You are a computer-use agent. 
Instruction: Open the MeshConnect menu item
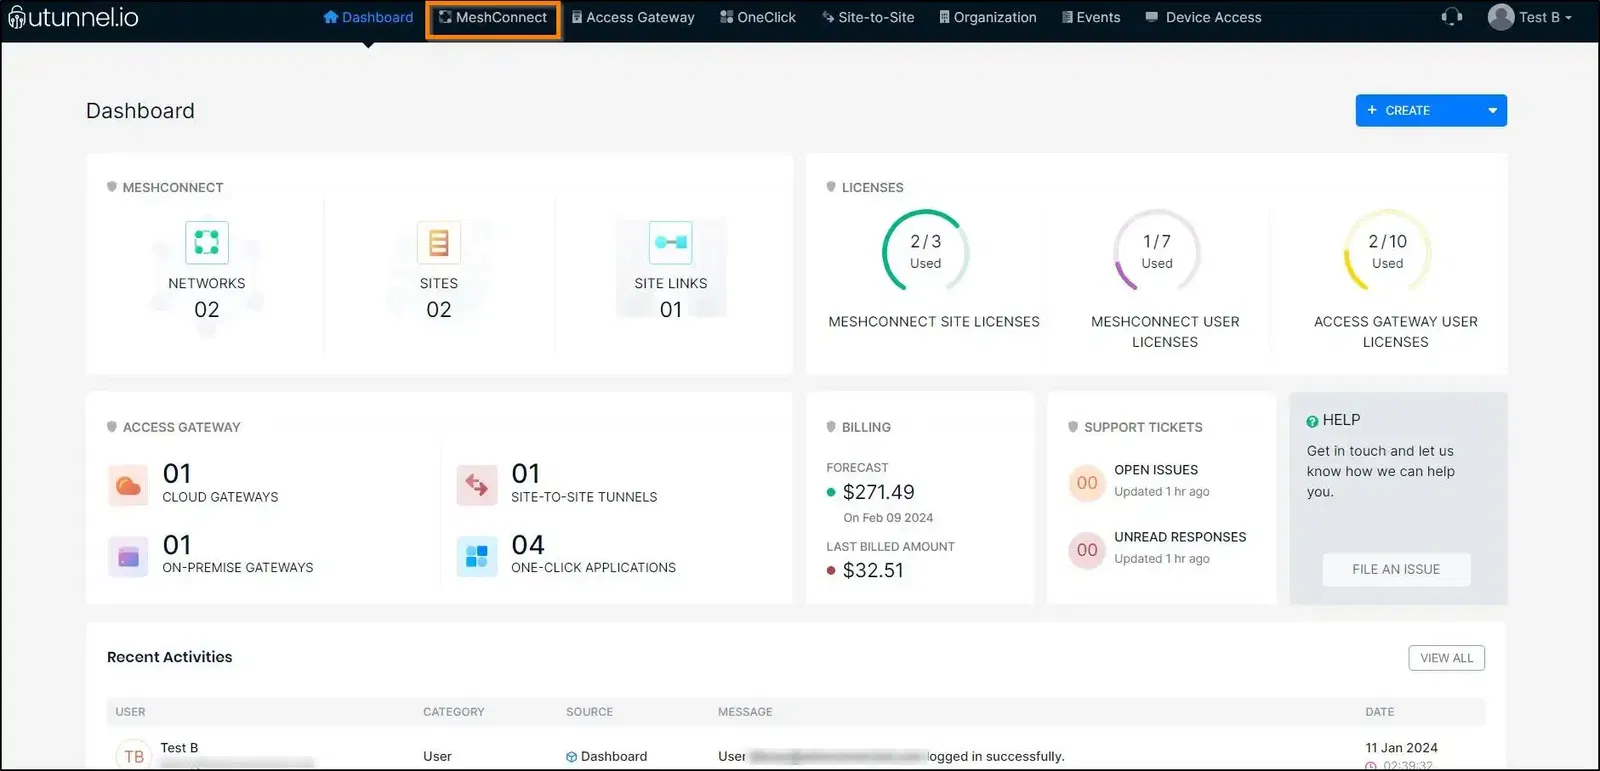[x=493, y=18]
